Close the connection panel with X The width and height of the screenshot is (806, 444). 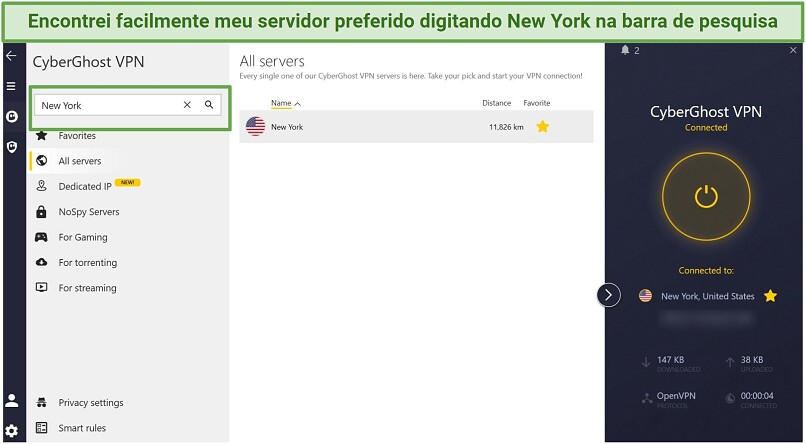pos(793,50)
